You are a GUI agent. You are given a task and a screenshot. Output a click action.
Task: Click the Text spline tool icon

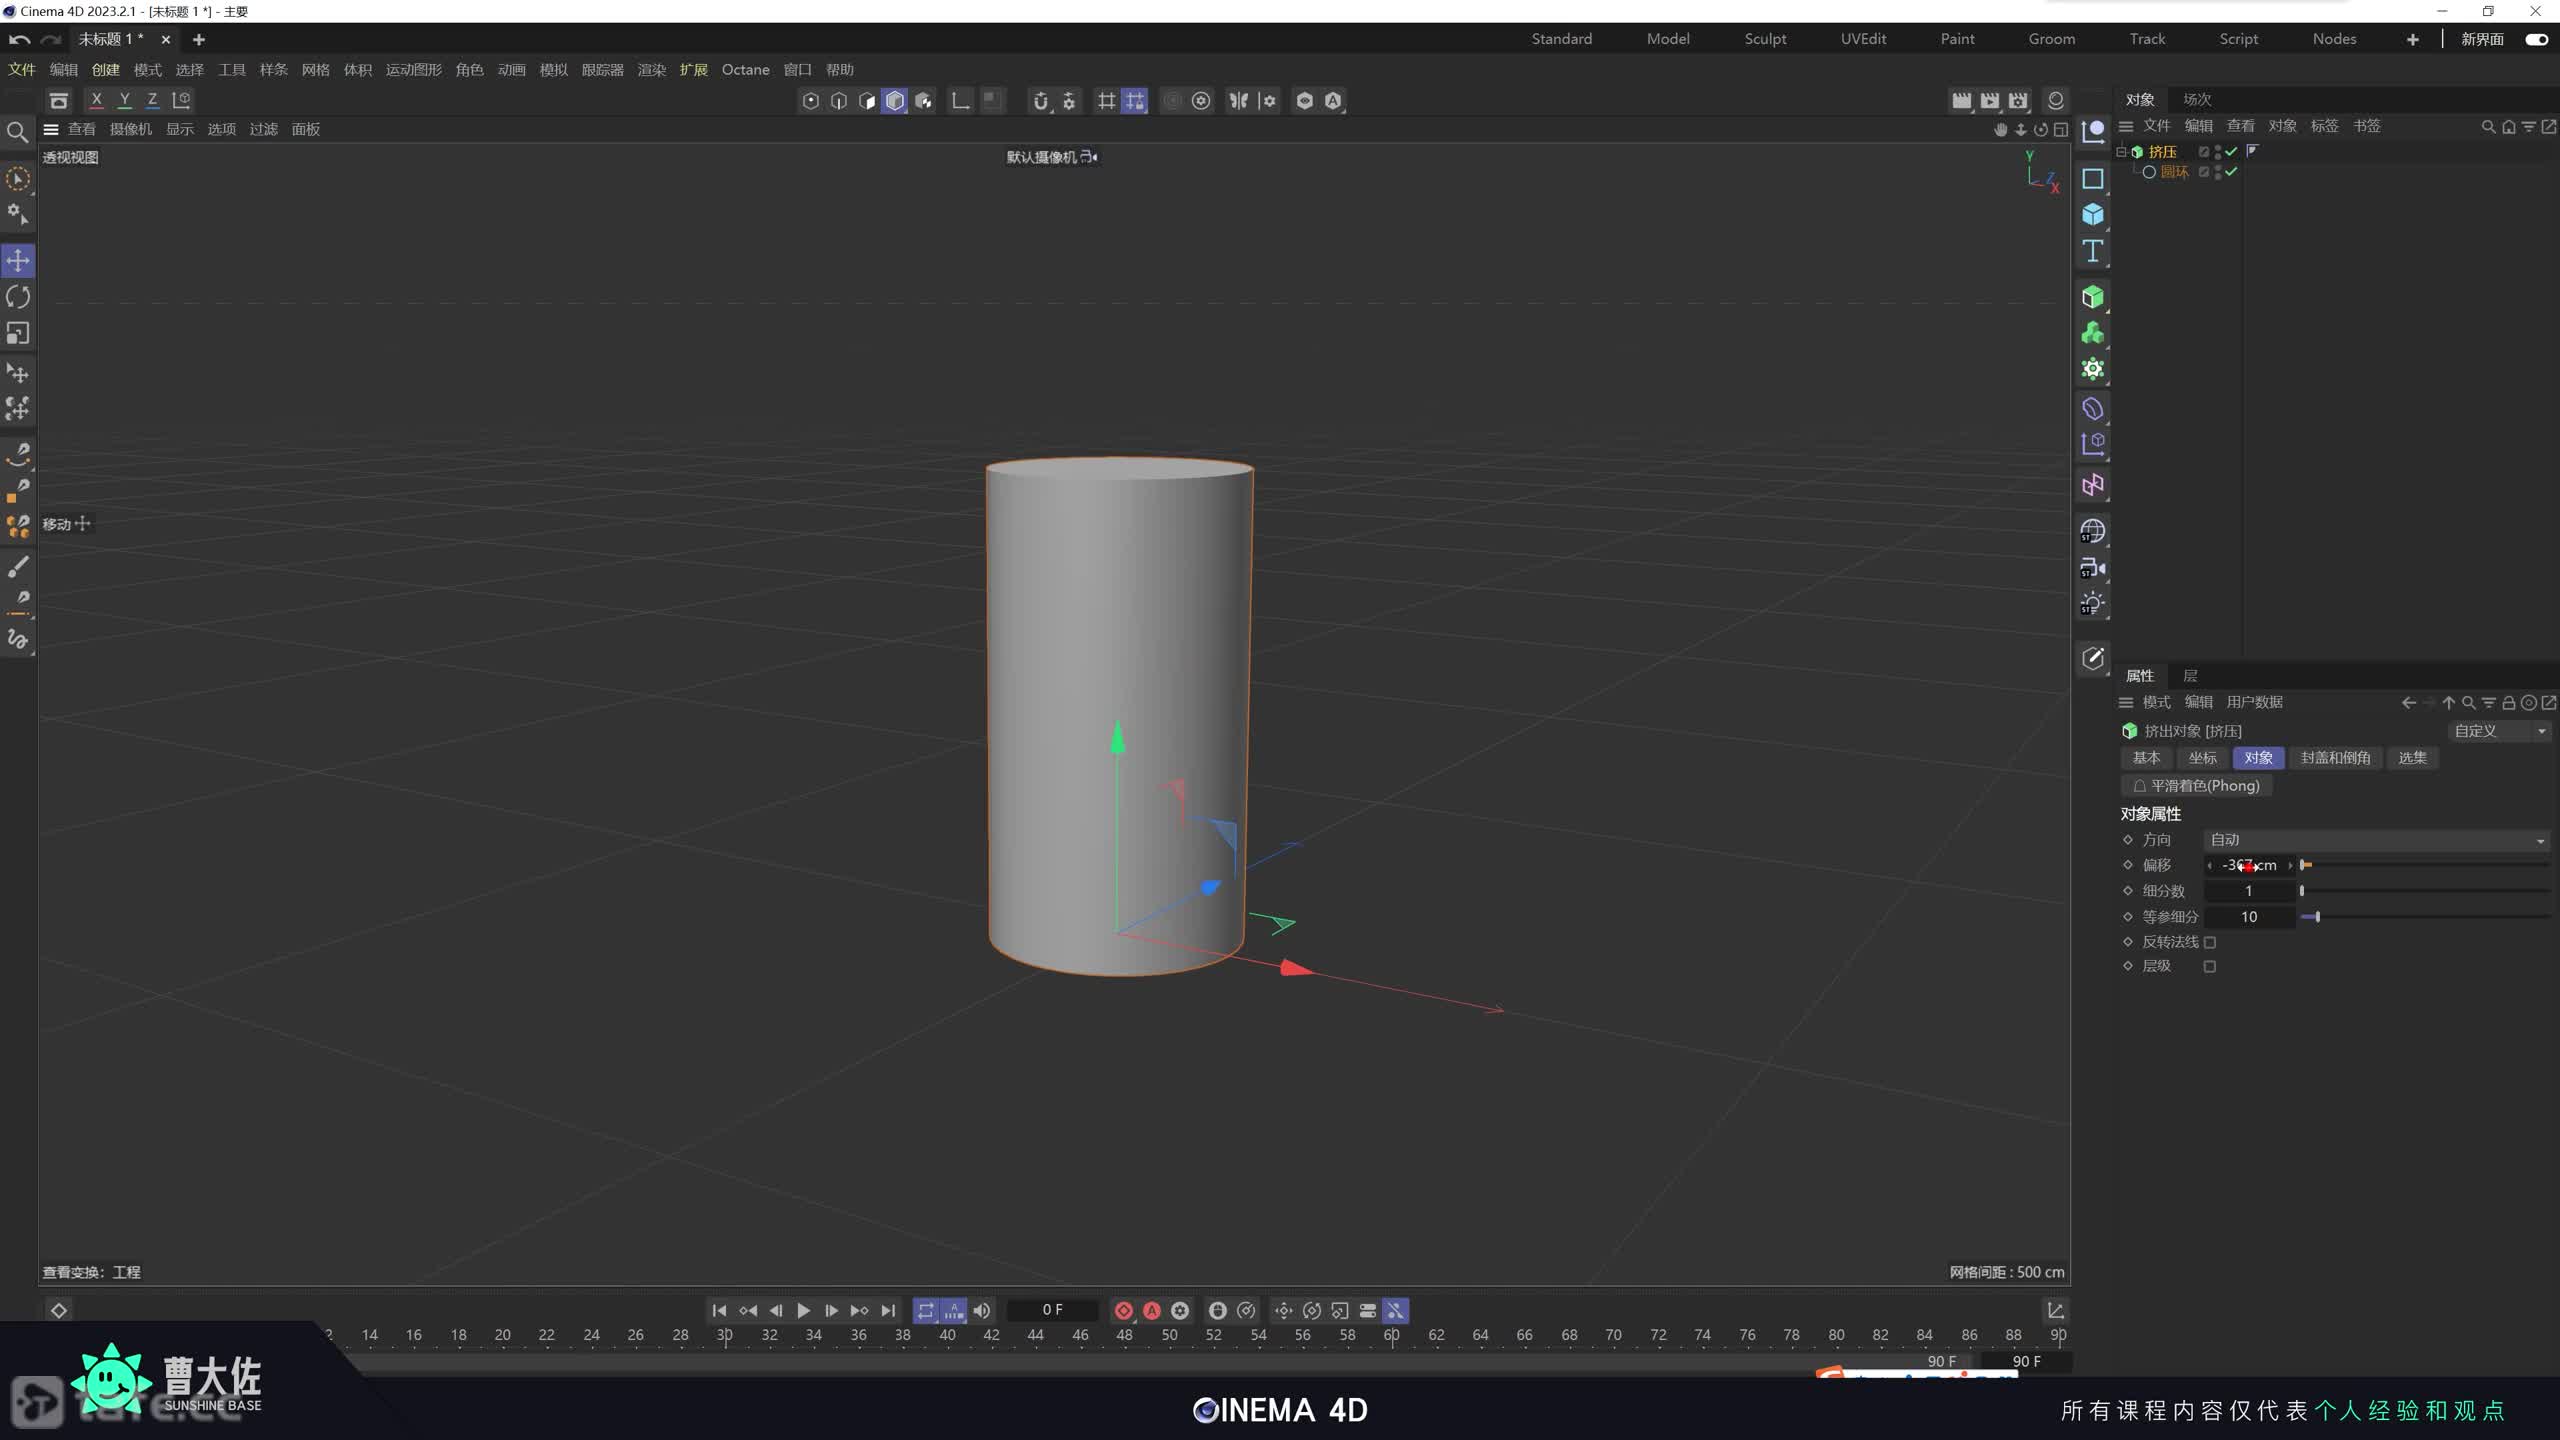coord(2092,251)
